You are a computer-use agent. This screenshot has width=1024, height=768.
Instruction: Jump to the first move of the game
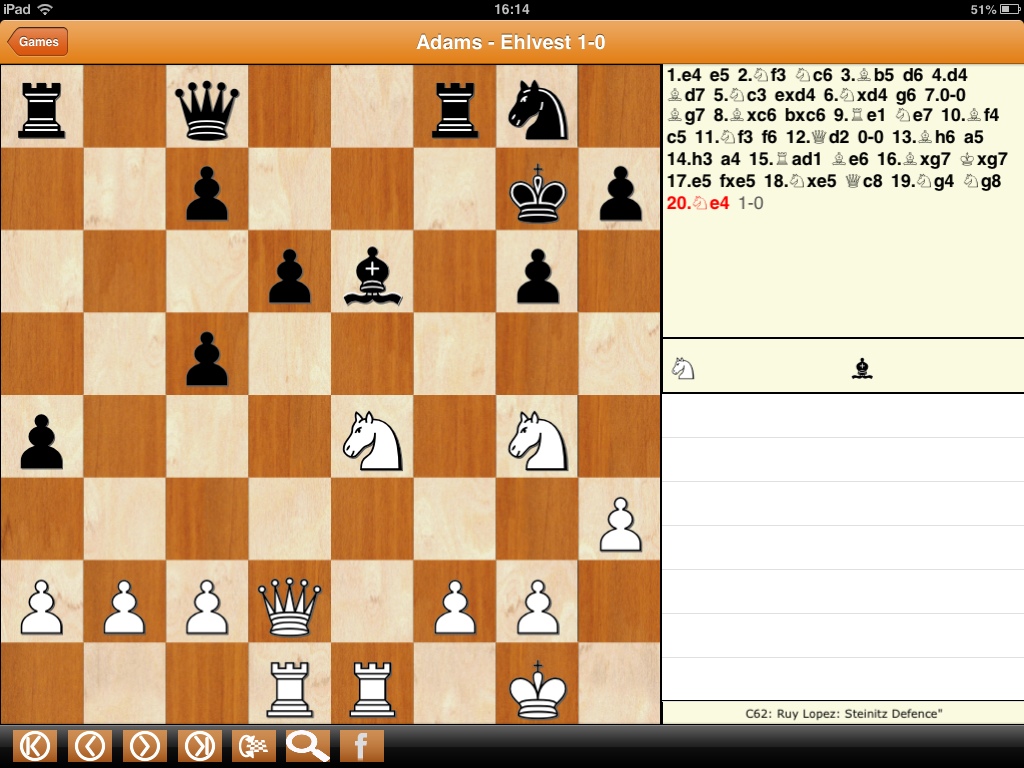point(35,746)
